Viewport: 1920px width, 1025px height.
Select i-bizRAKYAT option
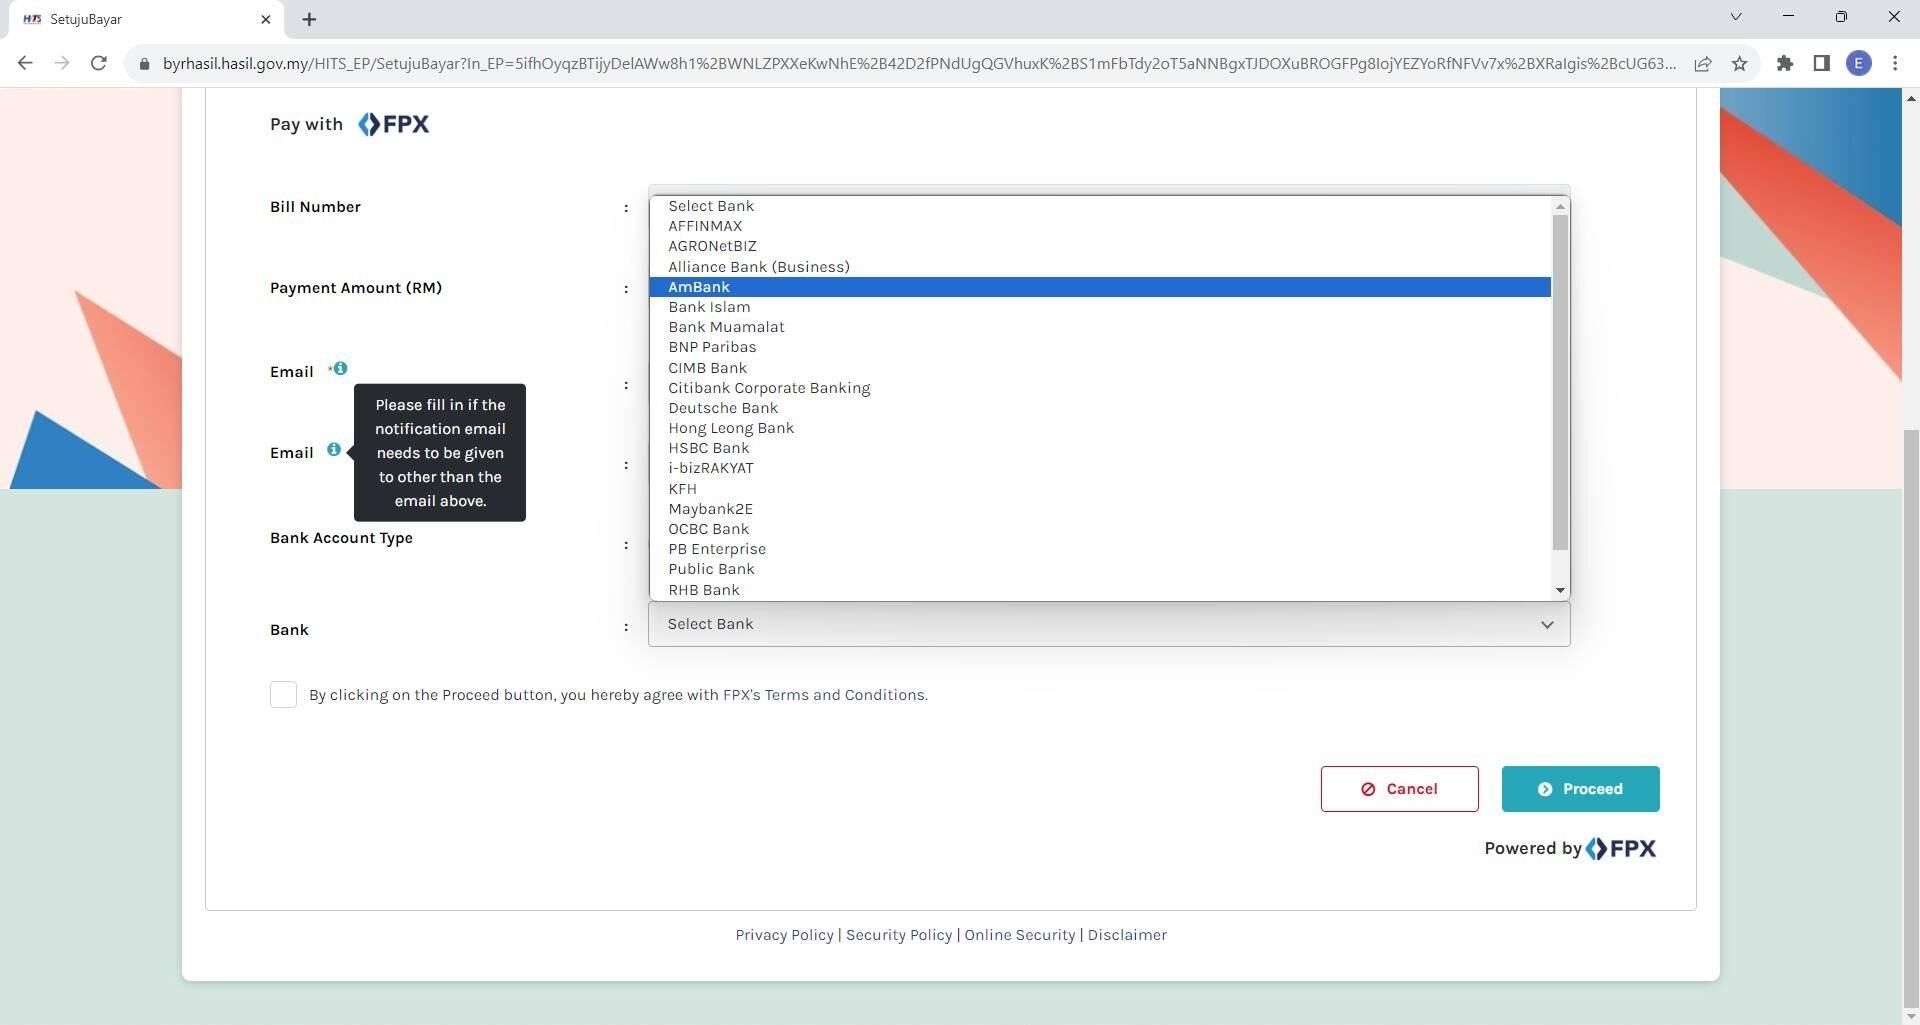coord(1100,468)
